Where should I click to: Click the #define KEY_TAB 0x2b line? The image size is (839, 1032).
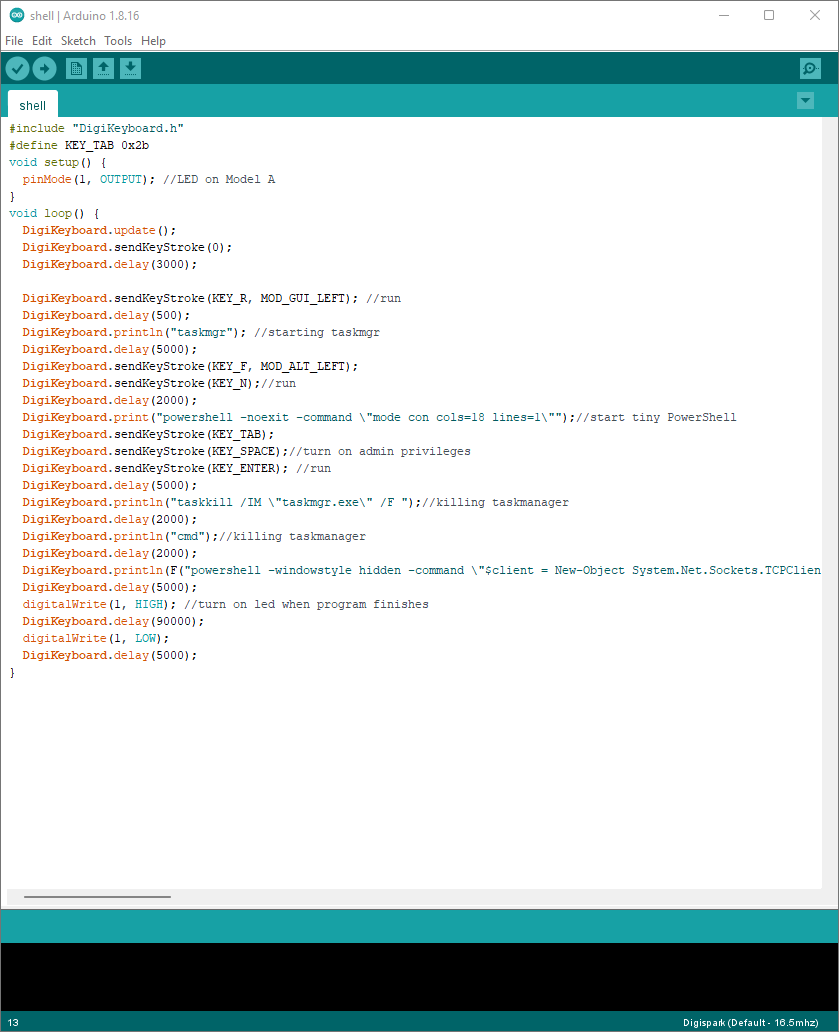click(x=79, y=145)
